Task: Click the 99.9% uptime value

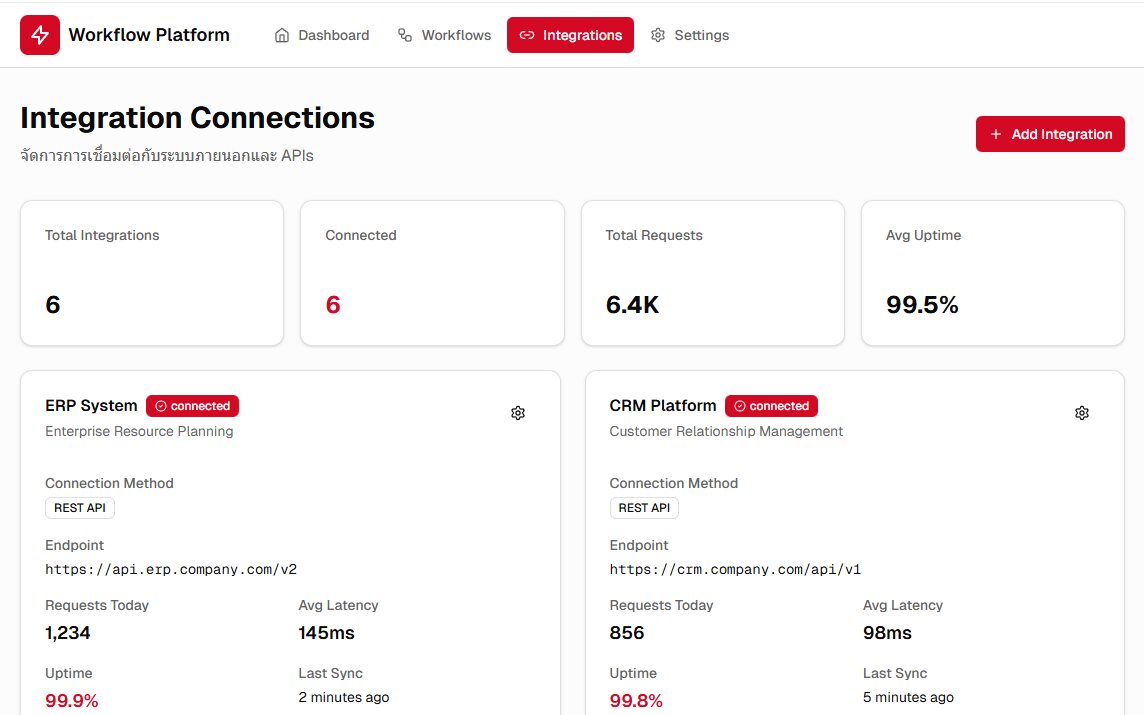Action: (x=72, y=700)
